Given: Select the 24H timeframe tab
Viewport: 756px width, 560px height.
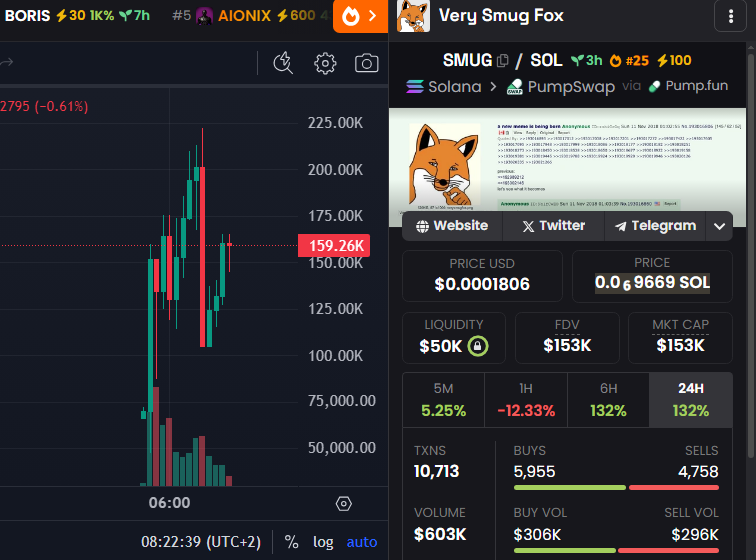Looking at the screenshot, I should (691, 400).
